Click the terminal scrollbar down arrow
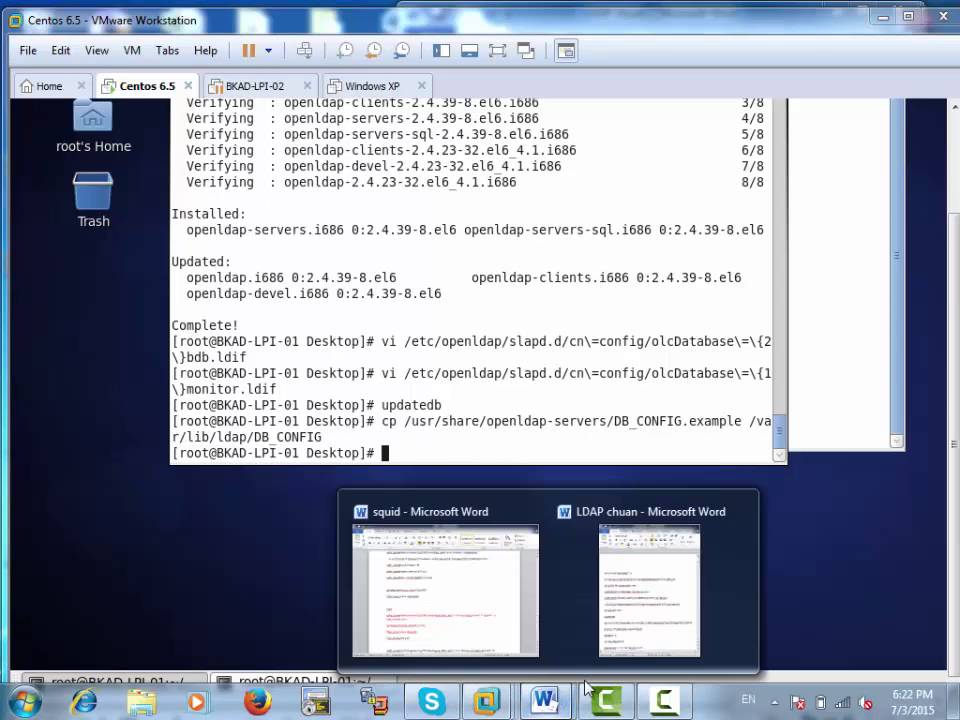960x720 pixels. [x=779, y=455]
